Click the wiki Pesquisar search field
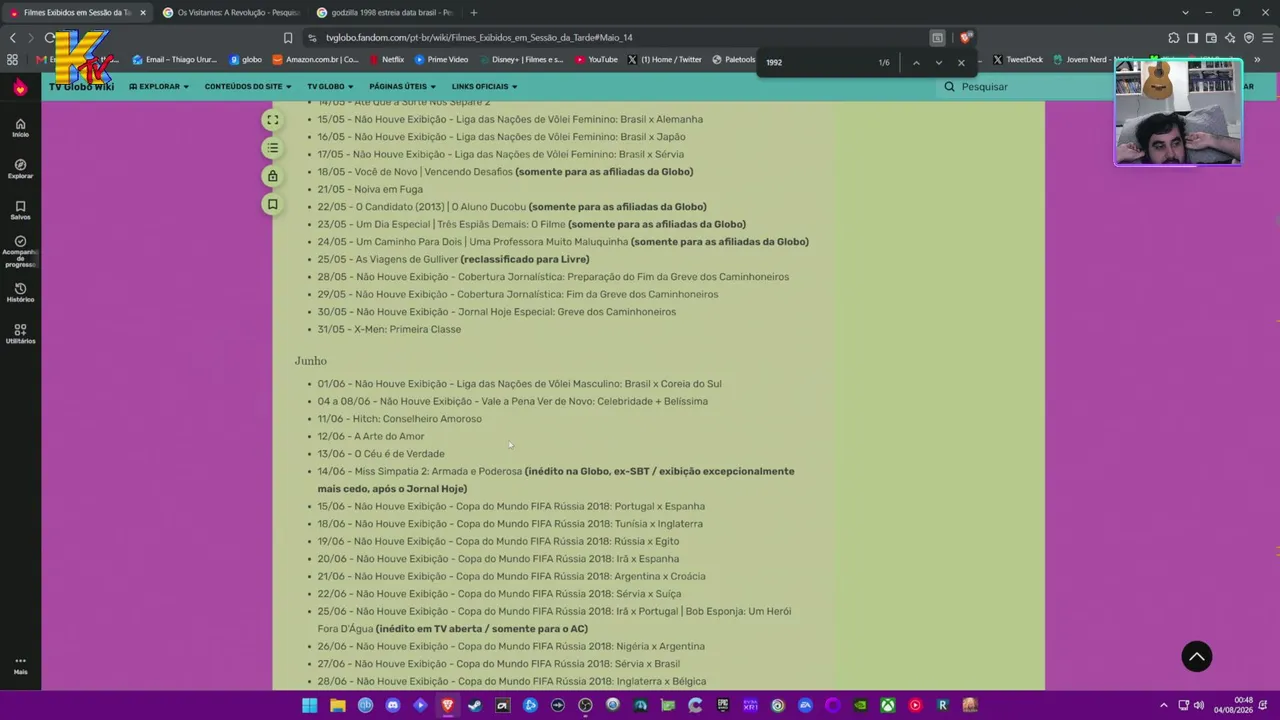 [1030, 87]
